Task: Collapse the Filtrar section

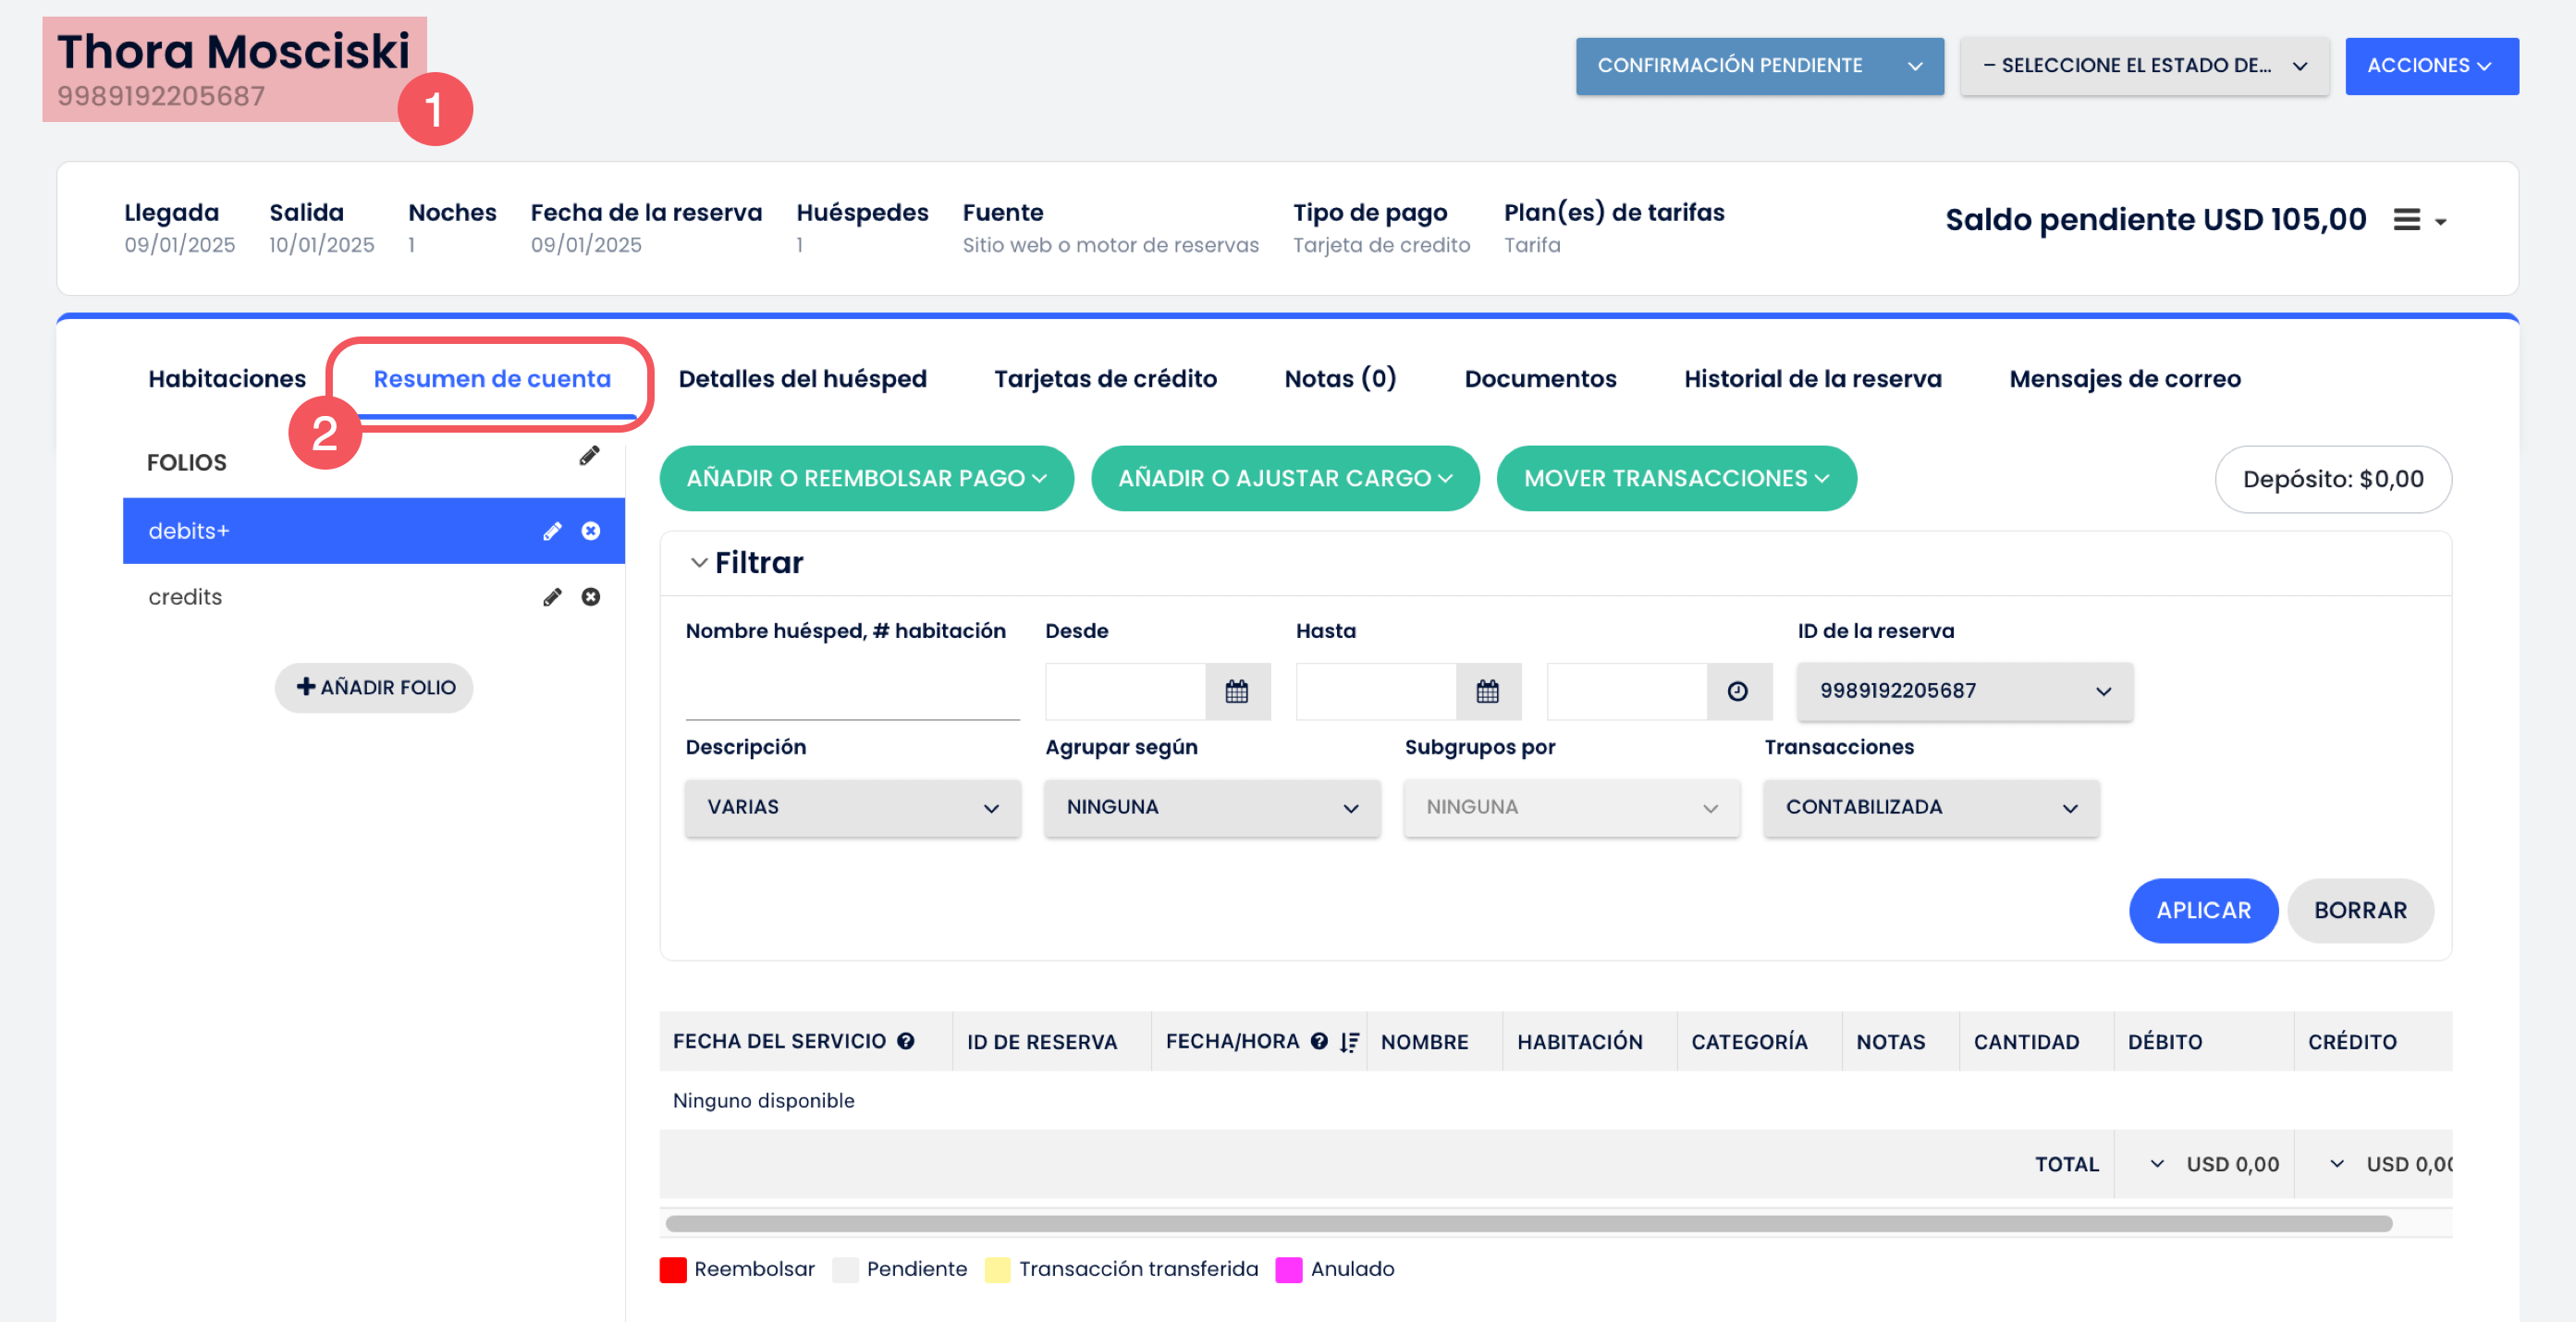Action: point(699,563)
